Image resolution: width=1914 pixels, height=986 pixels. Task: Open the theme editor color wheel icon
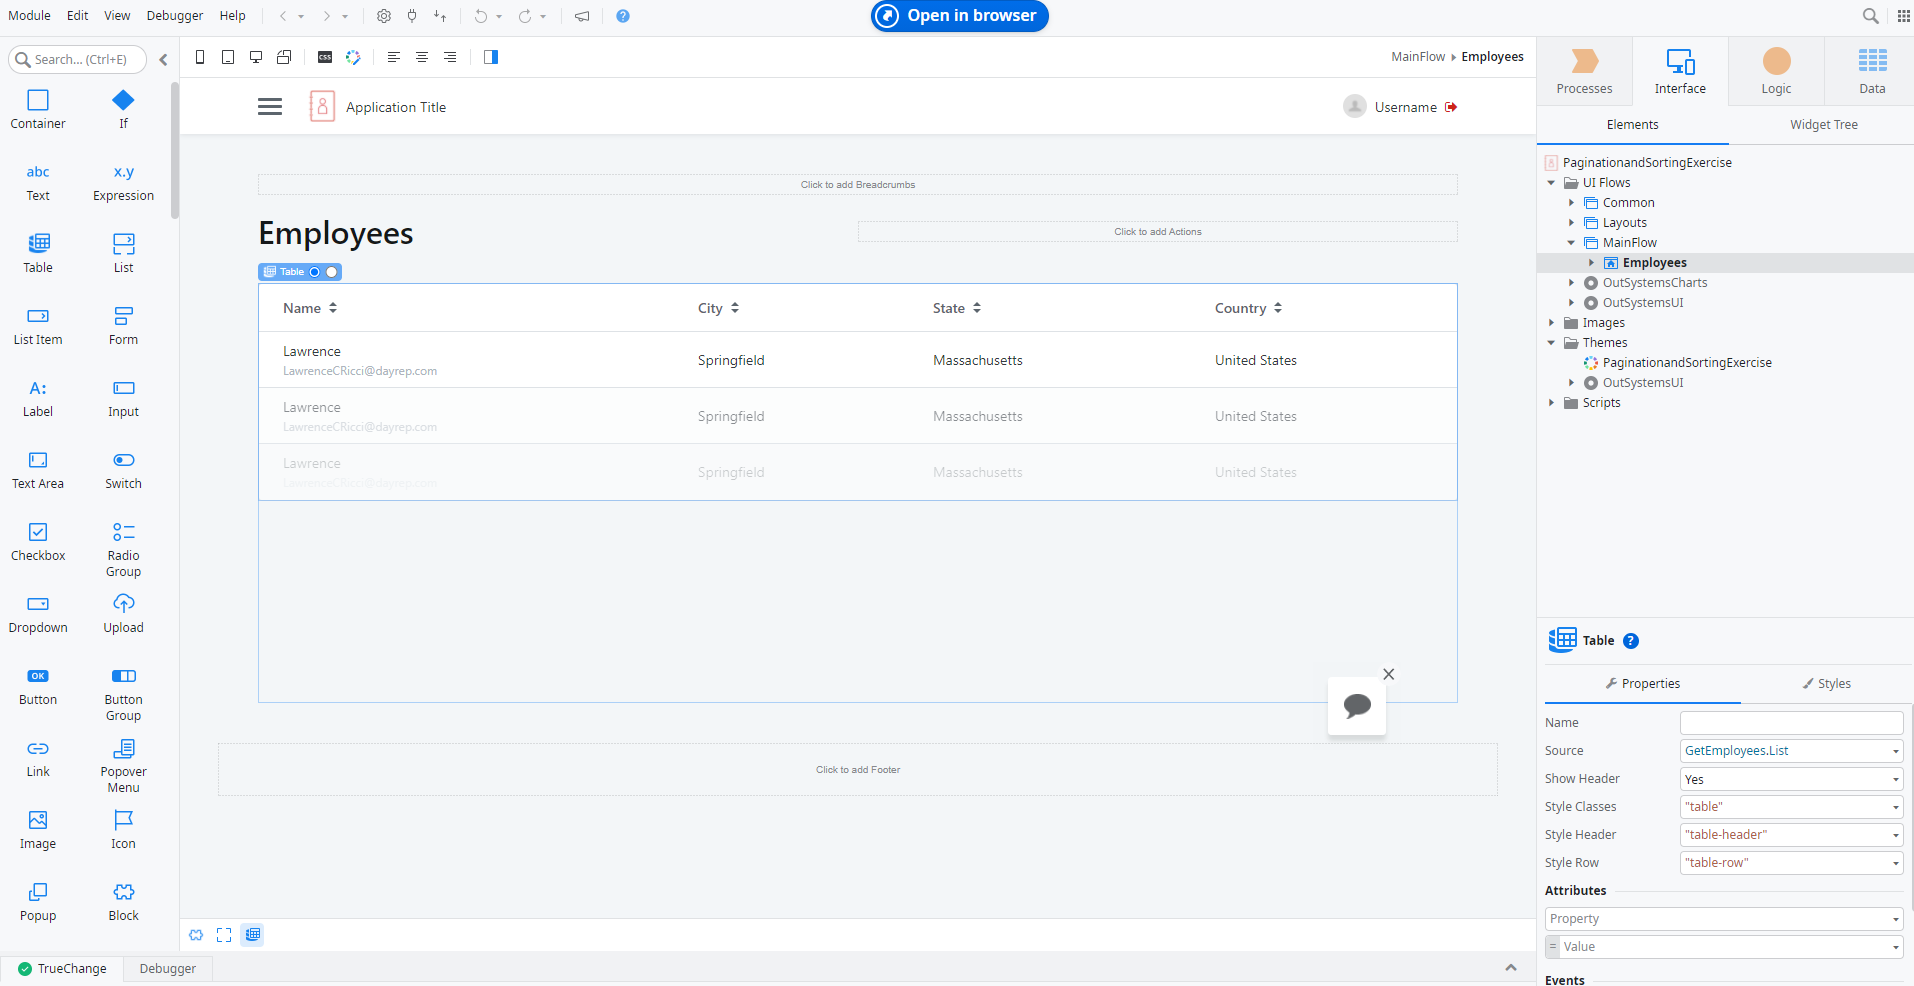[353, 57]
